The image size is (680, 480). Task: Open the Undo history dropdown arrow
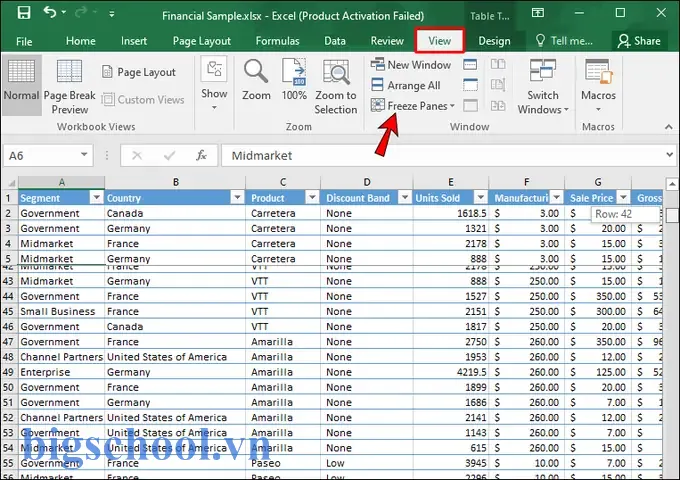click(64, 12)
